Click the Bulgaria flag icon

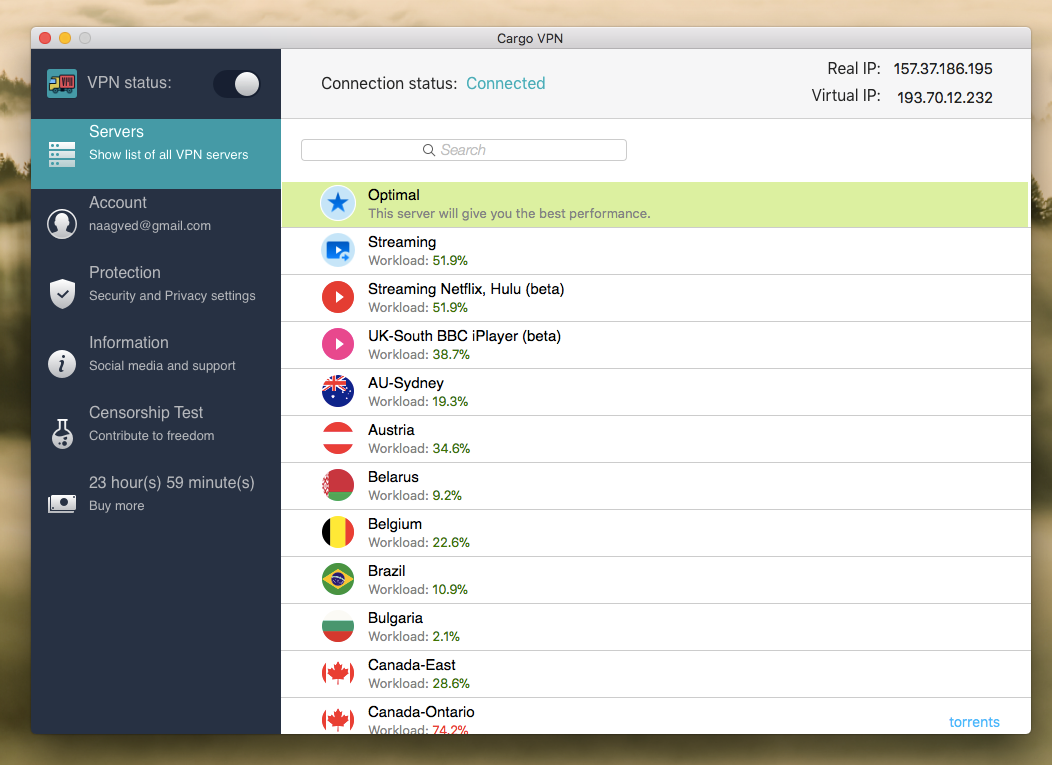338,626
